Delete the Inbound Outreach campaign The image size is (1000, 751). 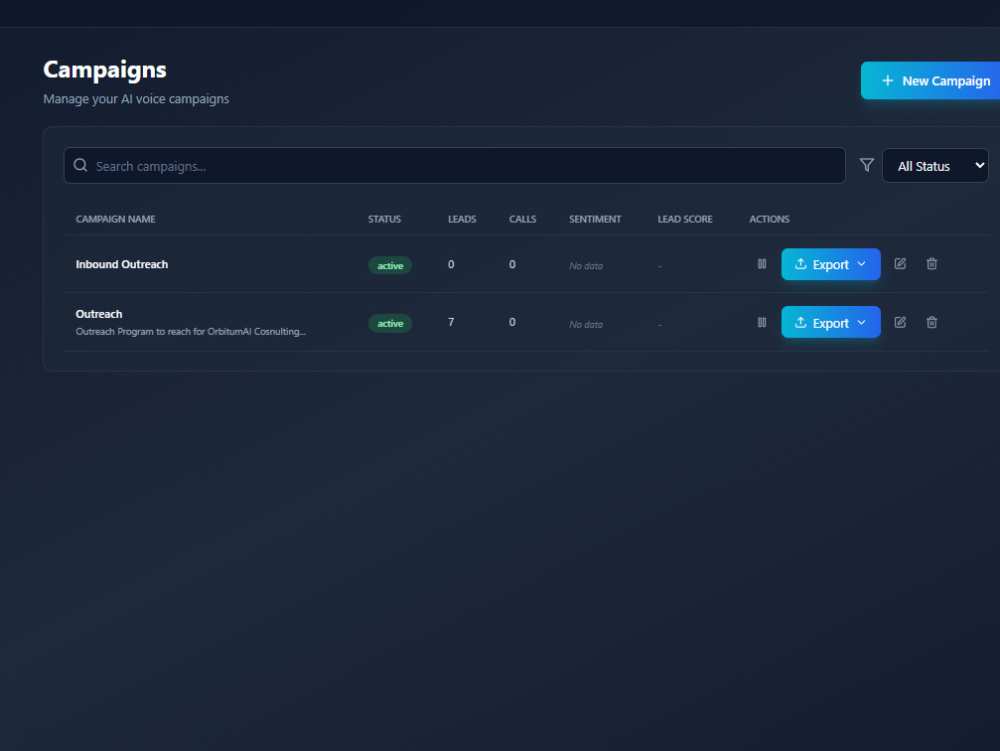click(x=932, y=264)
